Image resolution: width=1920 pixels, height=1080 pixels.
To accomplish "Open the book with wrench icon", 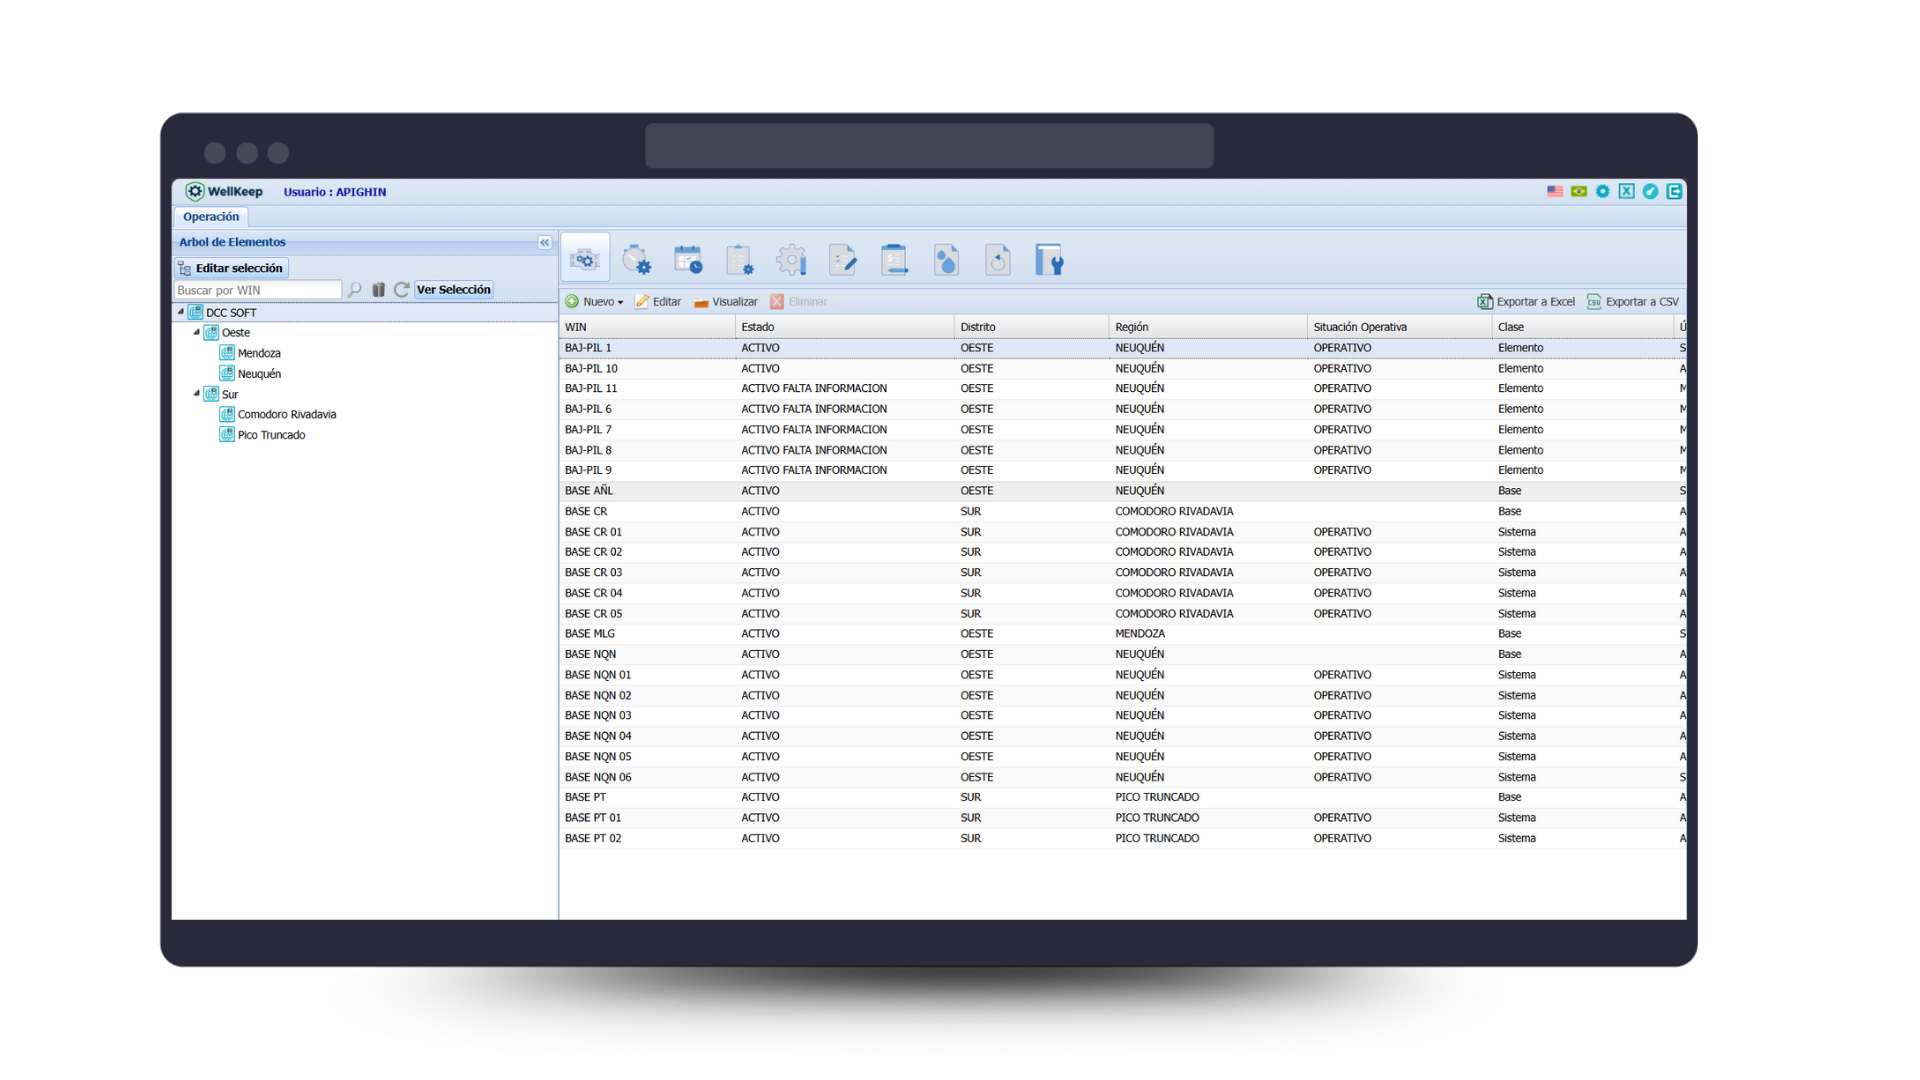I will point(1048,260).
